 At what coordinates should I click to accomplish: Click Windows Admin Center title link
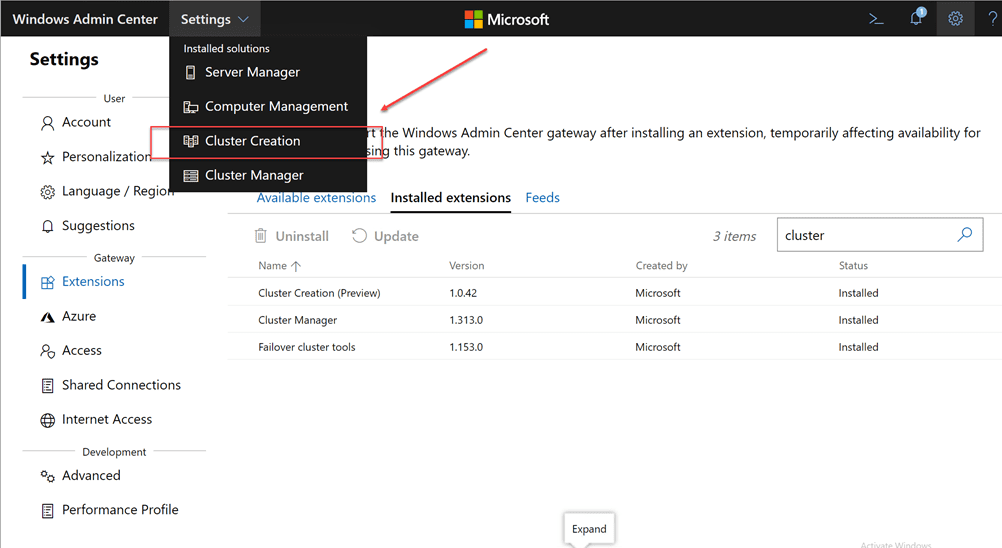[x=85, y=19]
